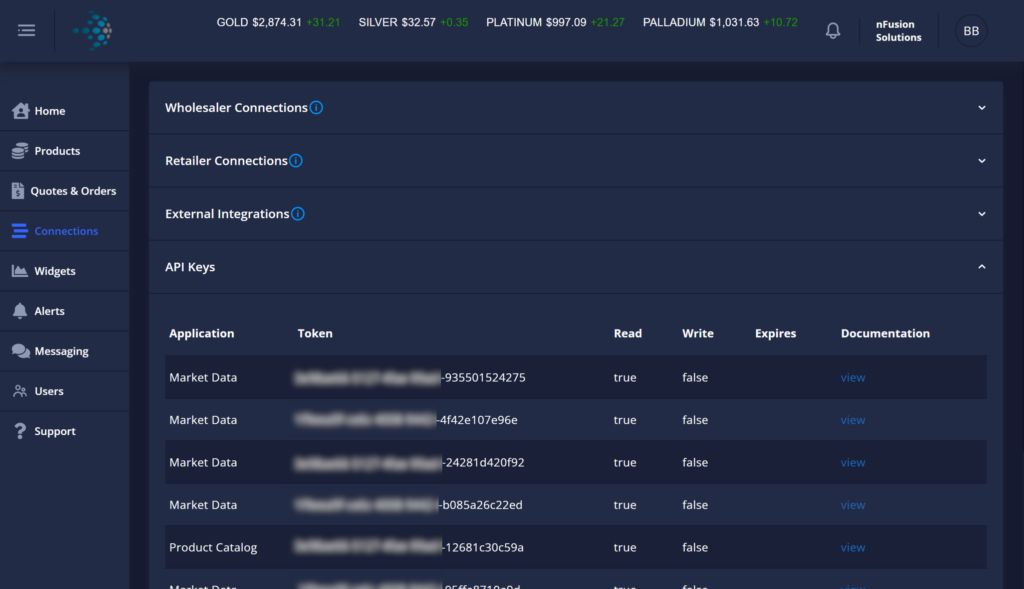
Task: Click the Expires column header
Action: coord(775,333)
